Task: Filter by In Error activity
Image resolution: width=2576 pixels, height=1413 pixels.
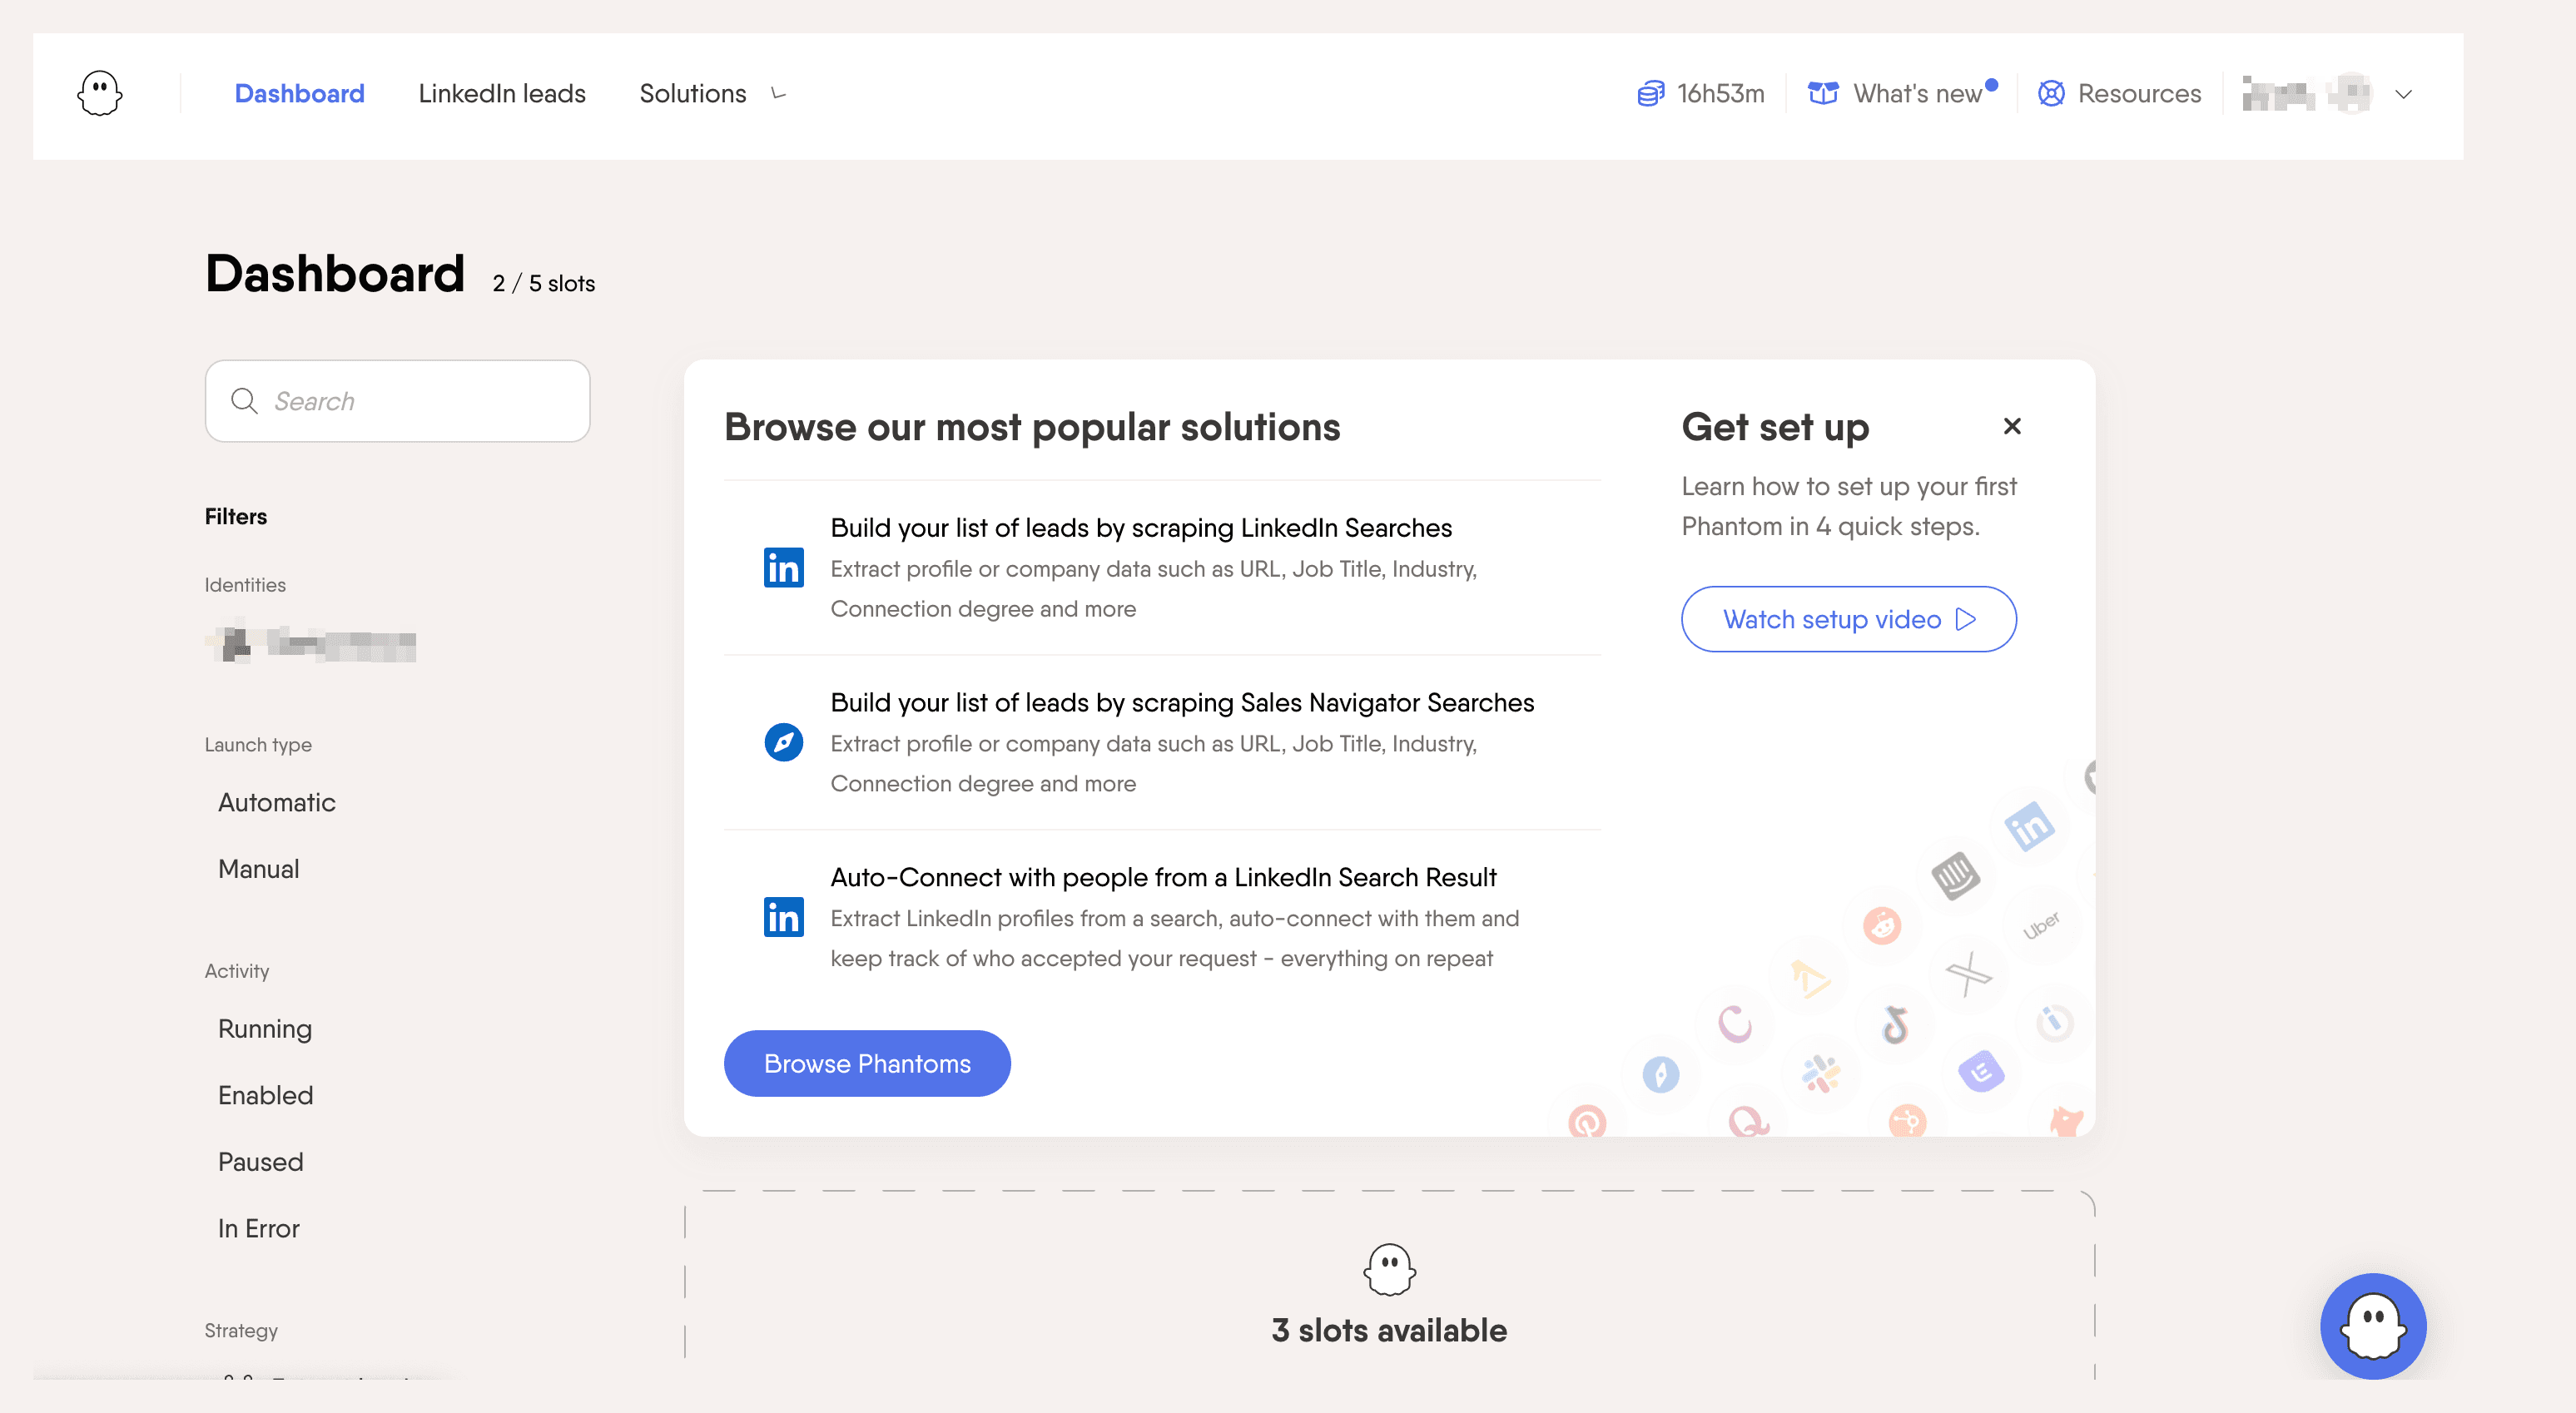Action: pos(259,1228)
